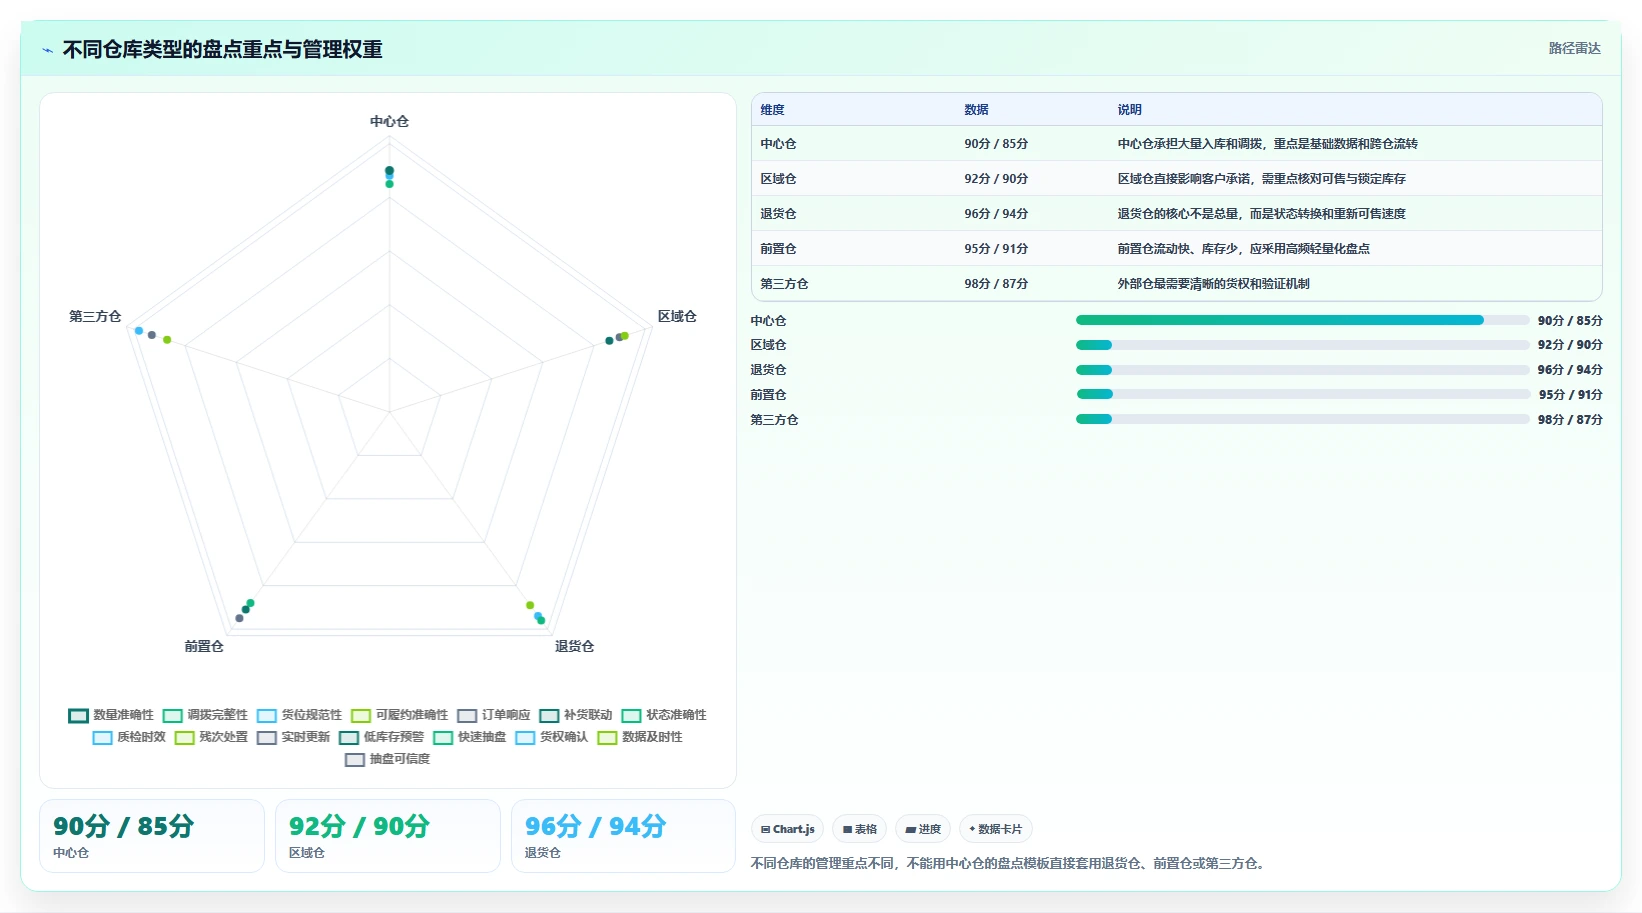
Task: Click the 前置仓 radar axis label
Action: (204, 646)
